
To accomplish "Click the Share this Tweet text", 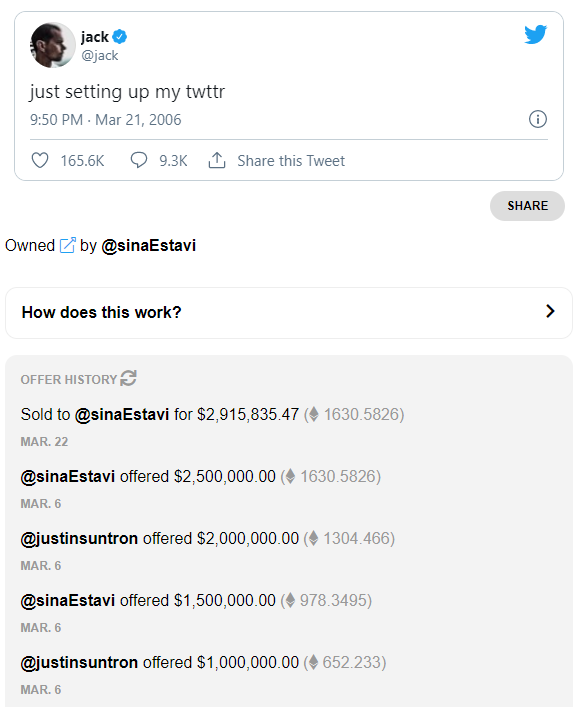I will (x=291, y=161).
